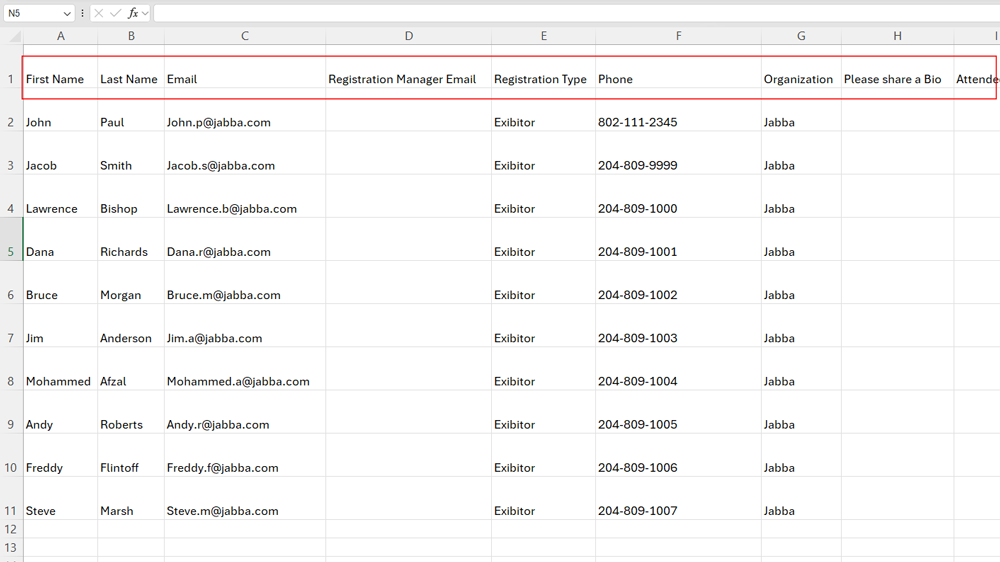Click the Registration Manager Email header cell
1000x562 pixels.
click(402, 79)
